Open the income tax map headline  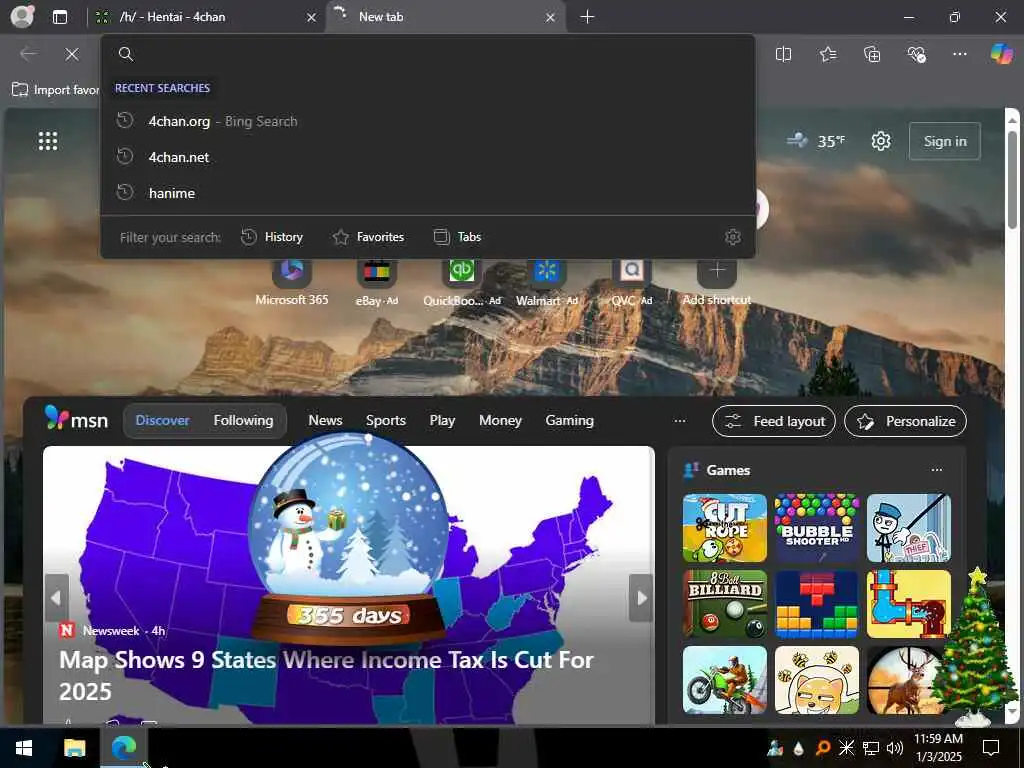coord(327,675)
